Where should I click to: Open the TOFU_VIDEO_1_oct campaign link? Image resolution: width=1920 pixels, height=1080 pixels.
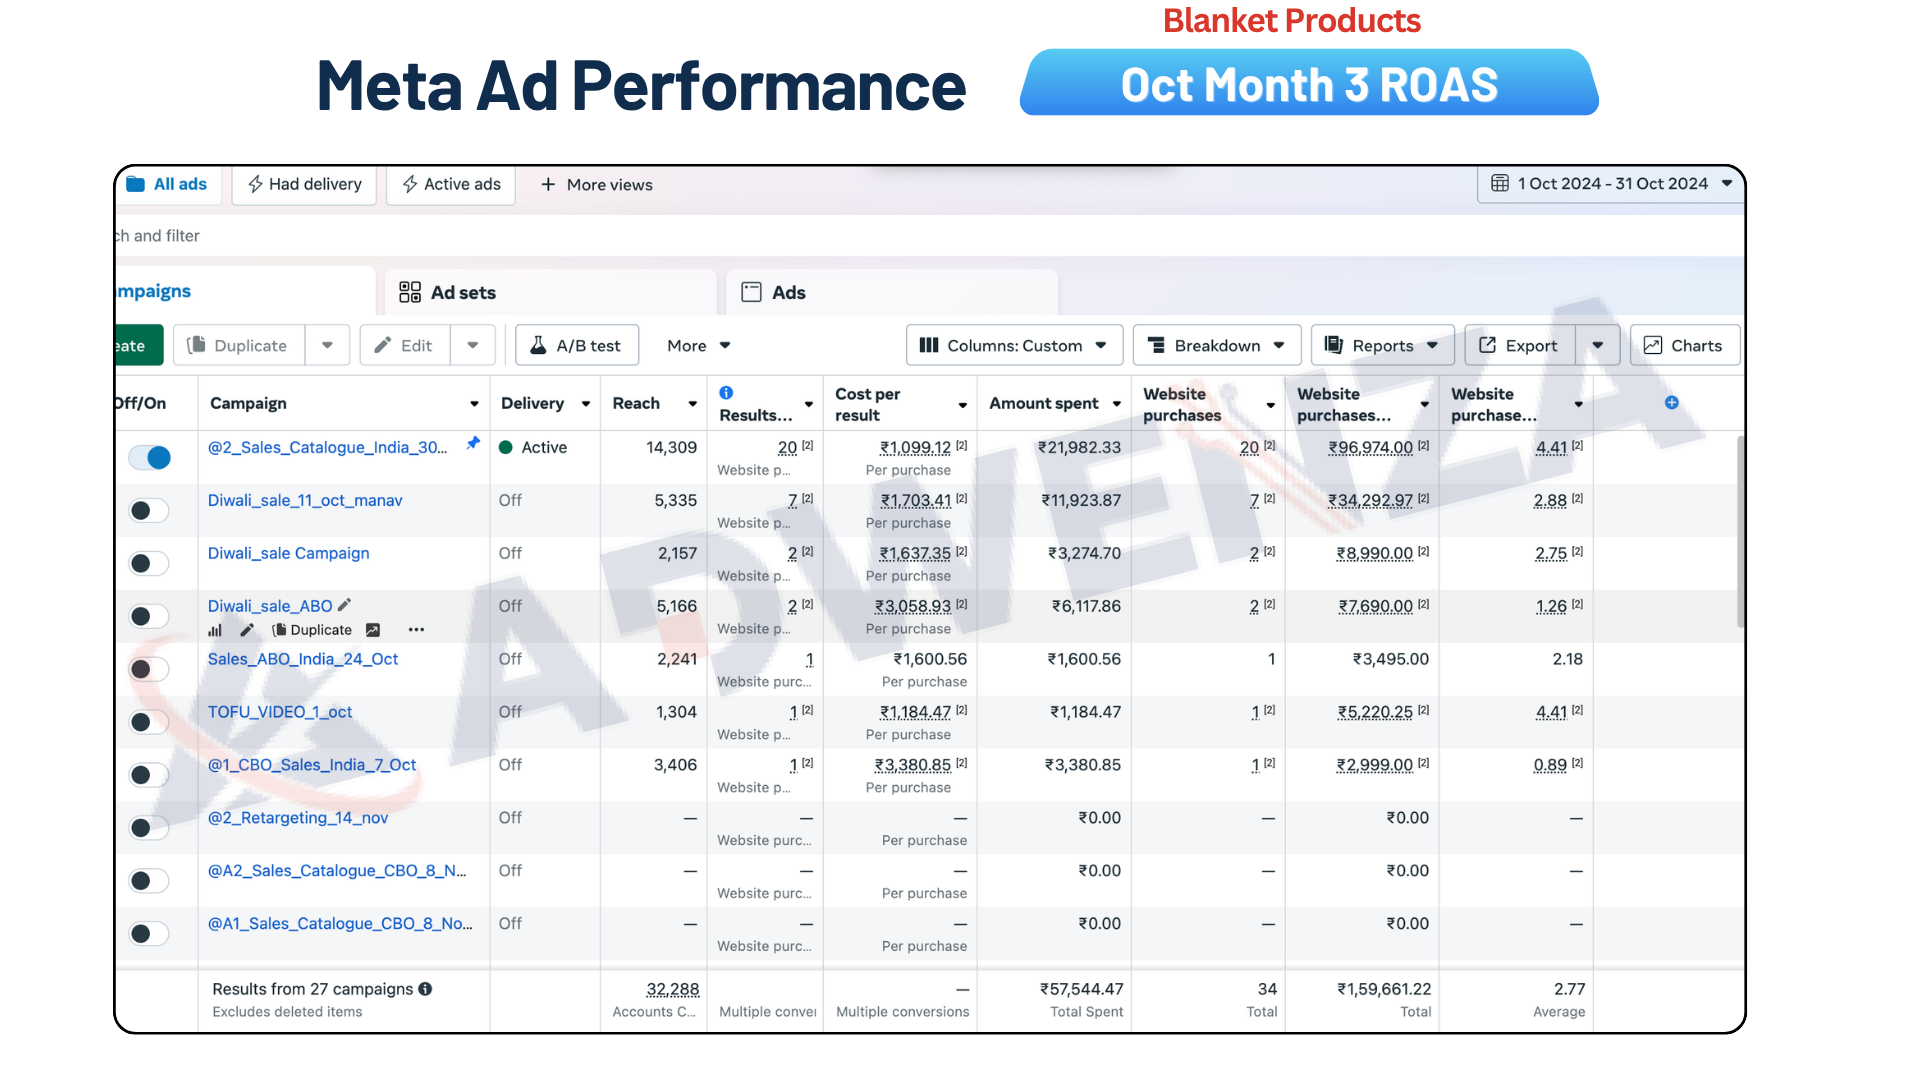pos(280,712)
